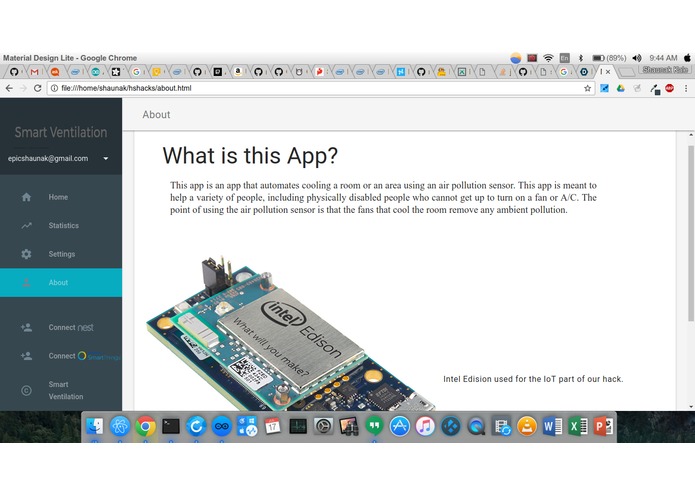Open System Preferences from the dock
Image resolution: width=695 pixels, height=494 pixels.
[323, 427]
